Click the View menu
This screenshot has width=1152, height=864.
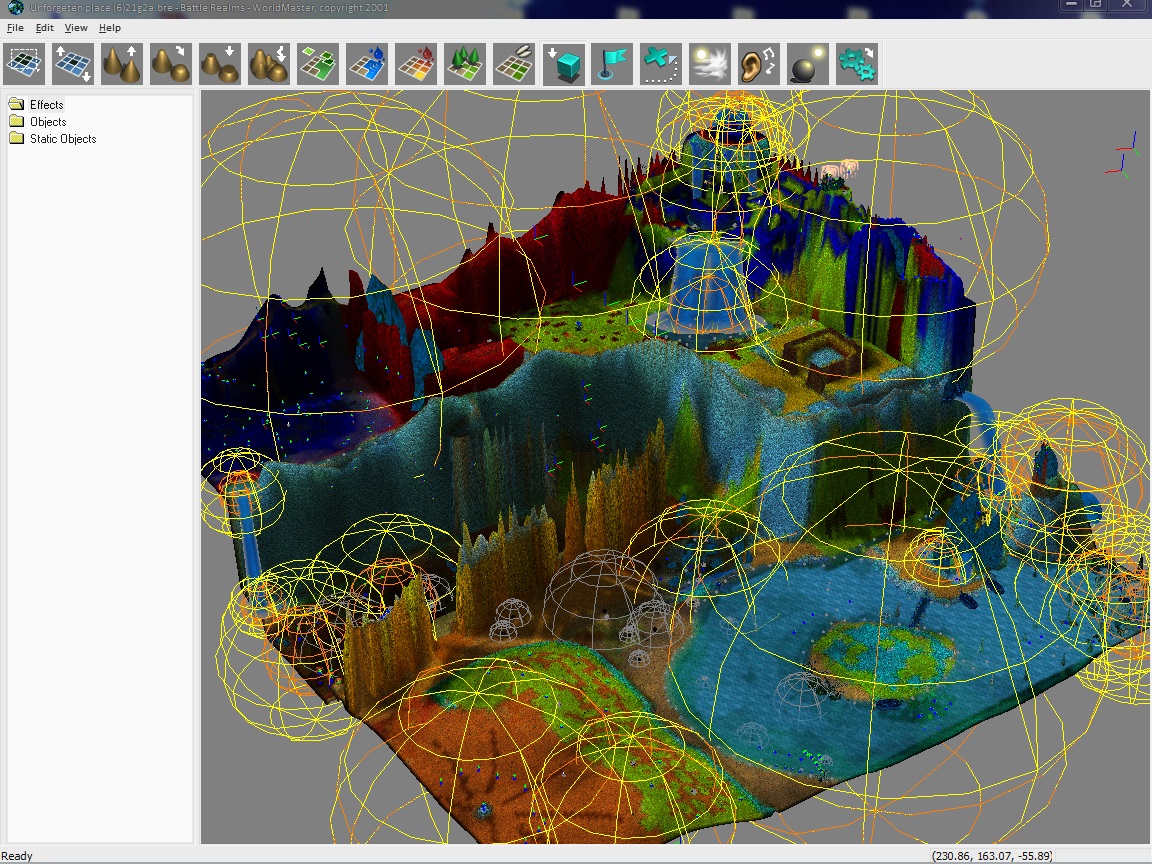pyautogui.click(x=76, y=28)
